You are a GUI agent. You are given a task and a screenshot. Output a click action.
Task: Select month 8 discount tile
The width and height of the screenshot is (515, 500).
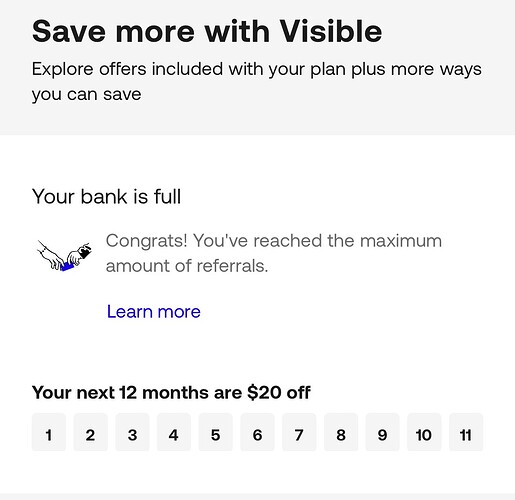[x=341, y=432]
